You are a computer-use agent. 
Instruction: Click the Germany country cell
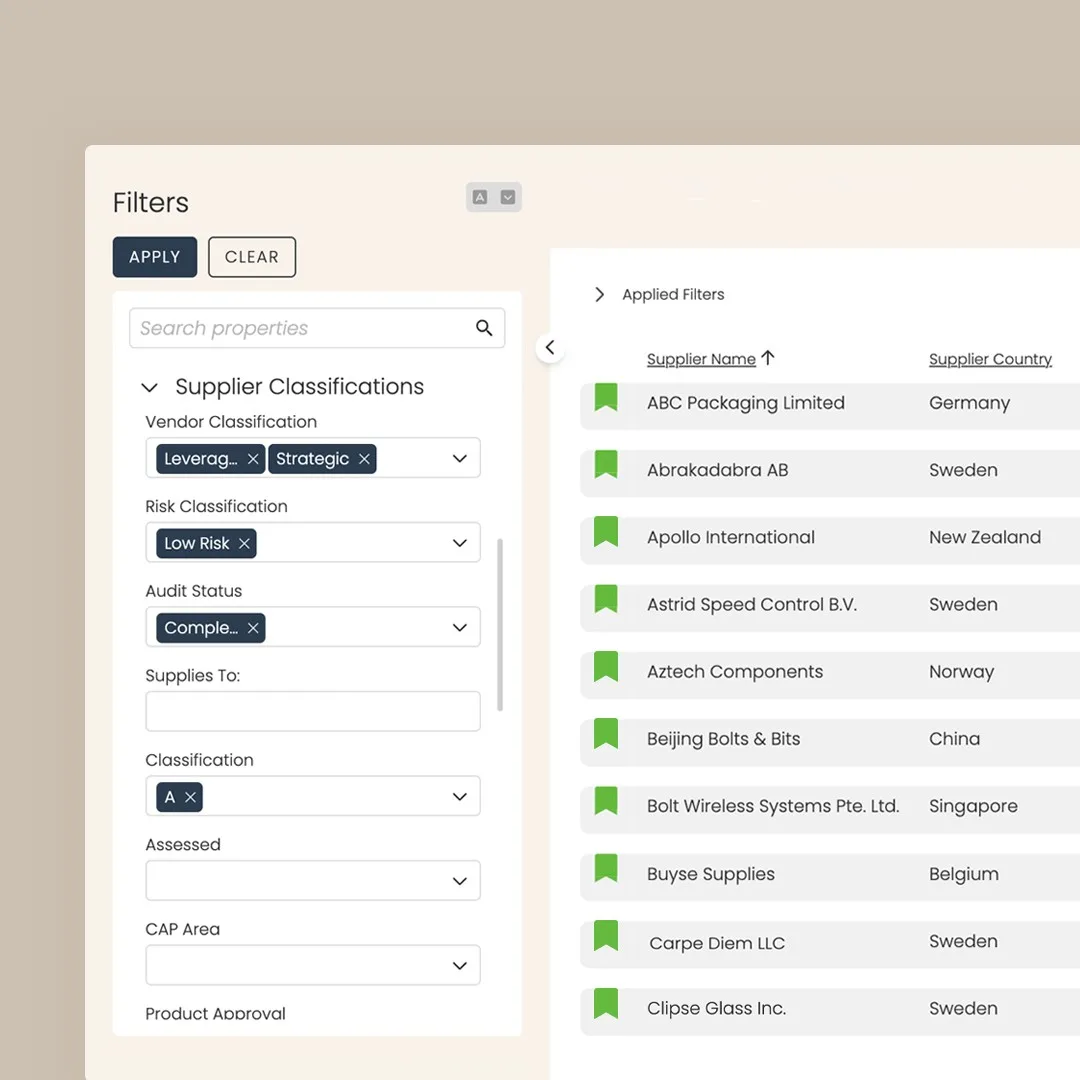(969, 403)
